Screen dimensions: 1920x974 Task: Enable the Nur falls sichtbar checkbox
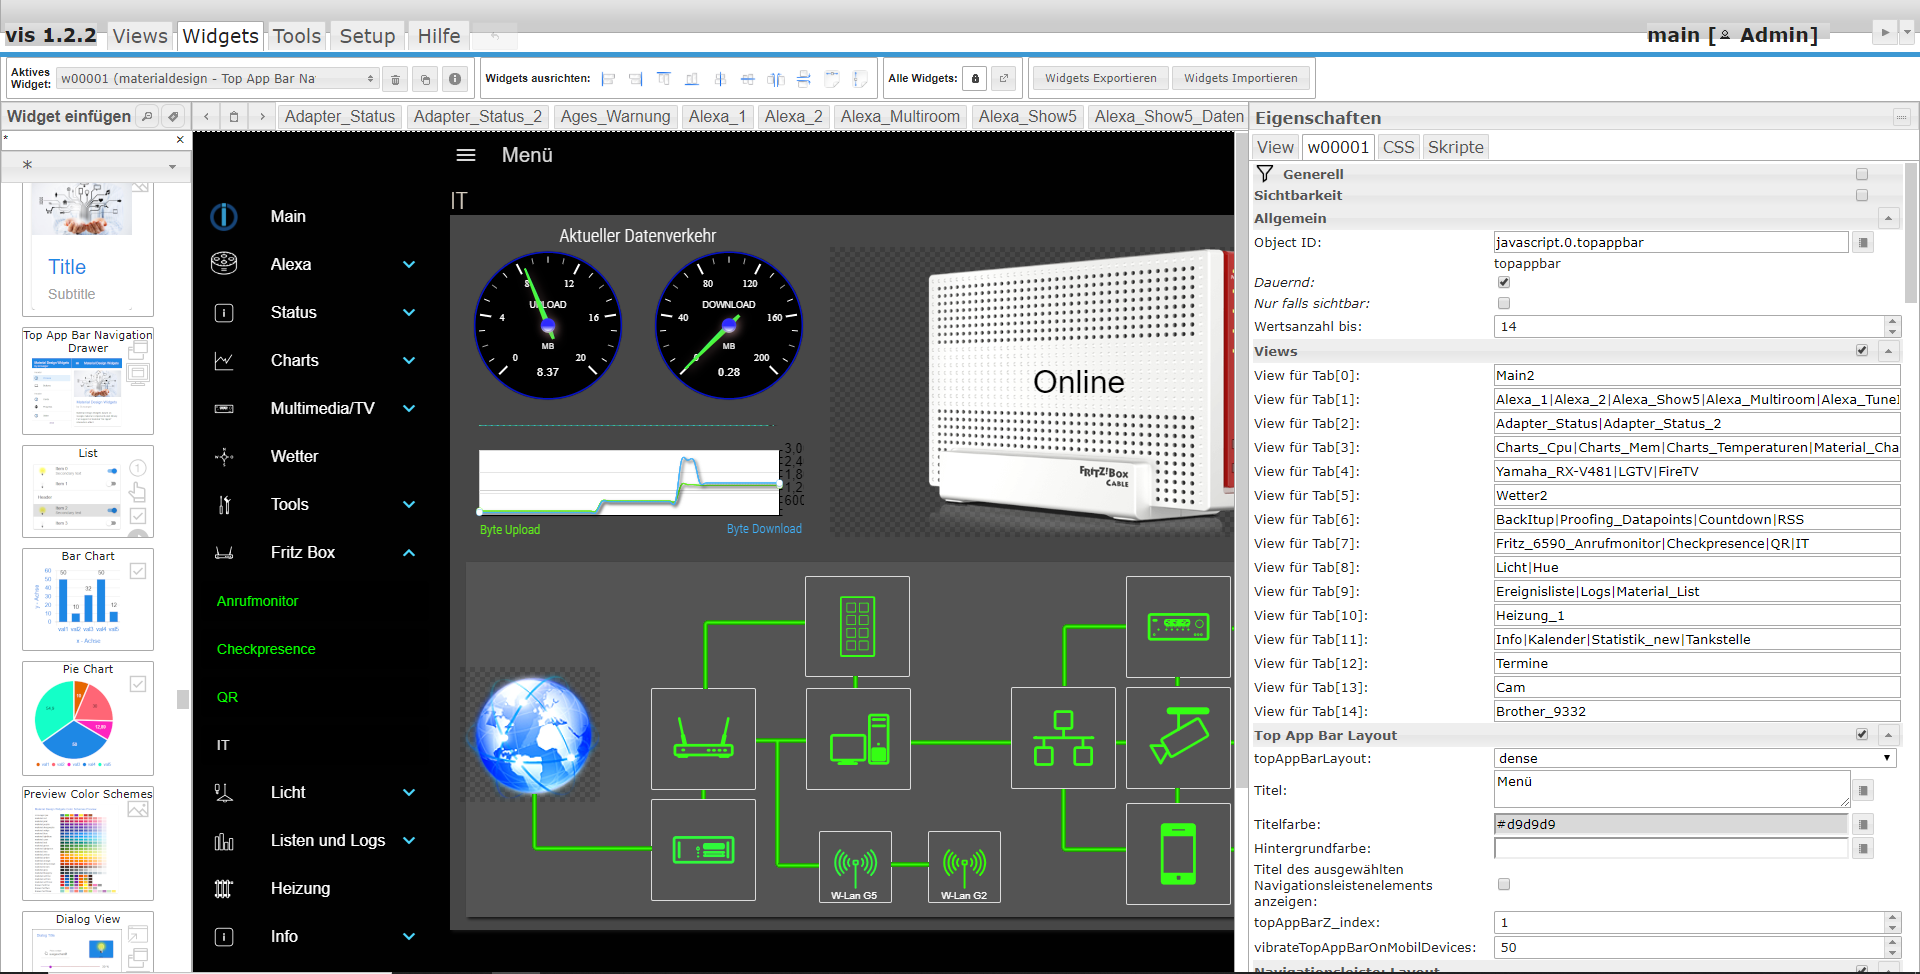[1504, 303]
